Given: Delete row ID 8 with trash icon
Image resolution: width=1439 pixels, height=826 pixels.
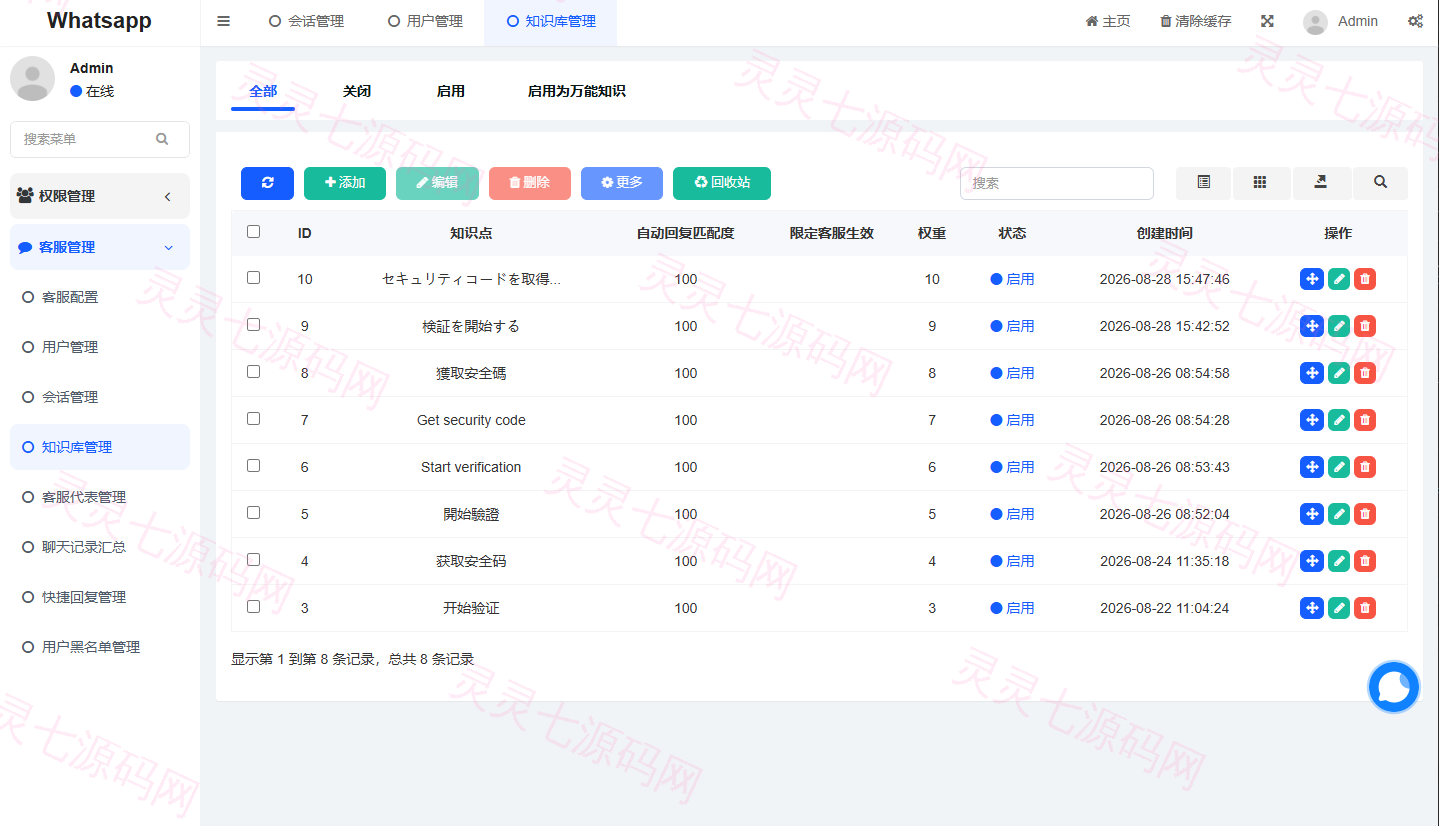Looking at the screenshot, I should click(x=1365, y=373).
